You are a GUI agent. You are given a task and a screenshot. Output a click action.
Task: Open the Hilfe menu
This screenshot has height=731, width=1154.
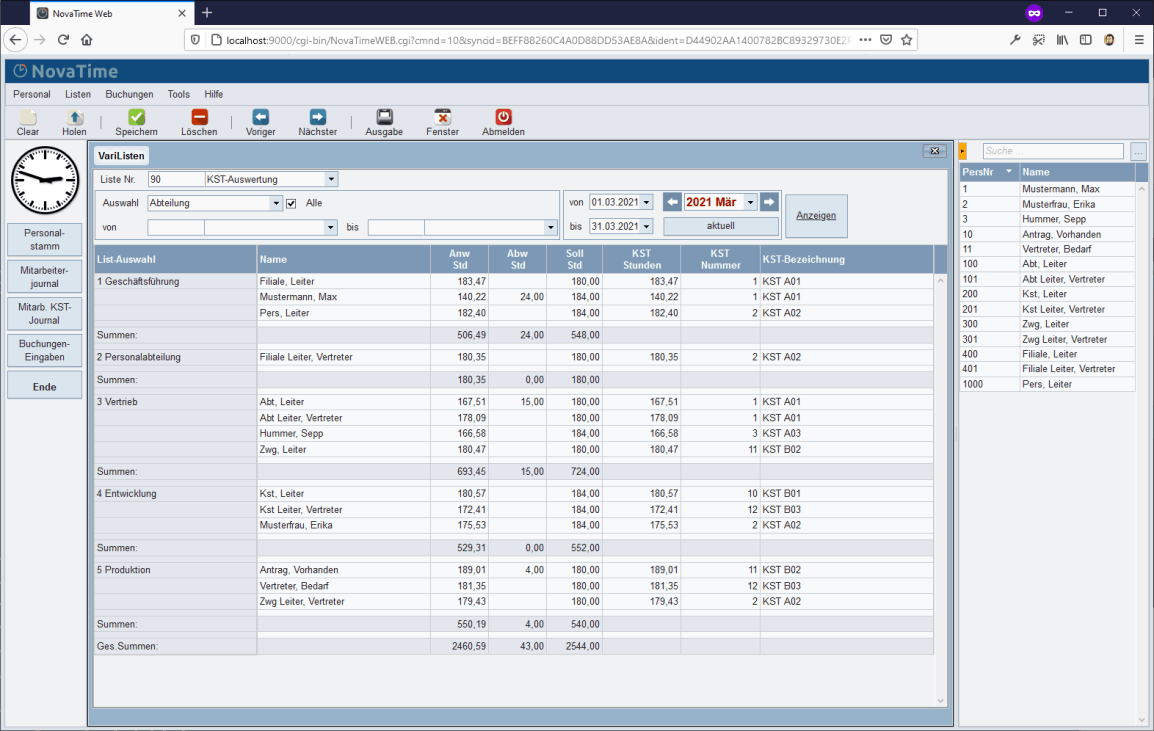pyautogui.click(x=213, y=94)
